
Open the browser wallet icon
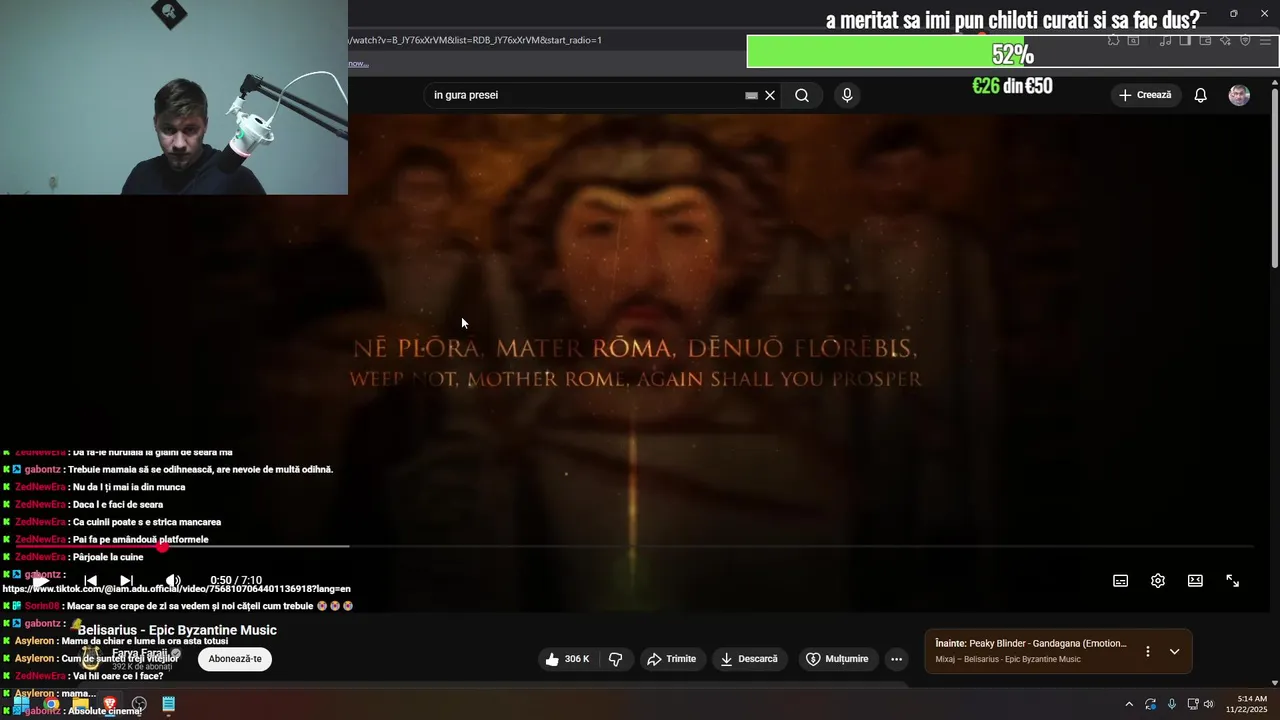click(x=1205, y=41)
